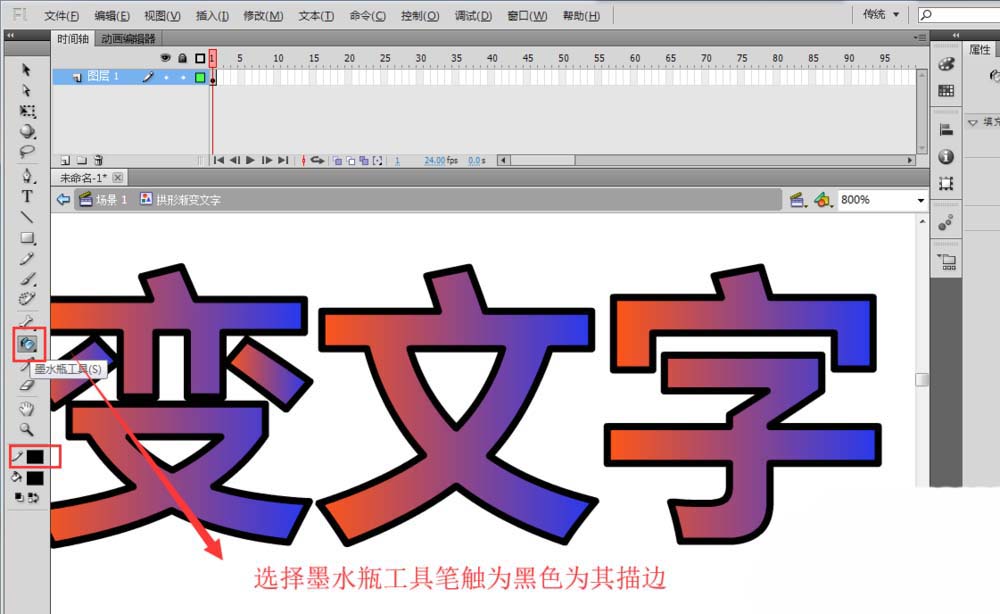Open the edit scene dropdown icon

pos(797,200)
